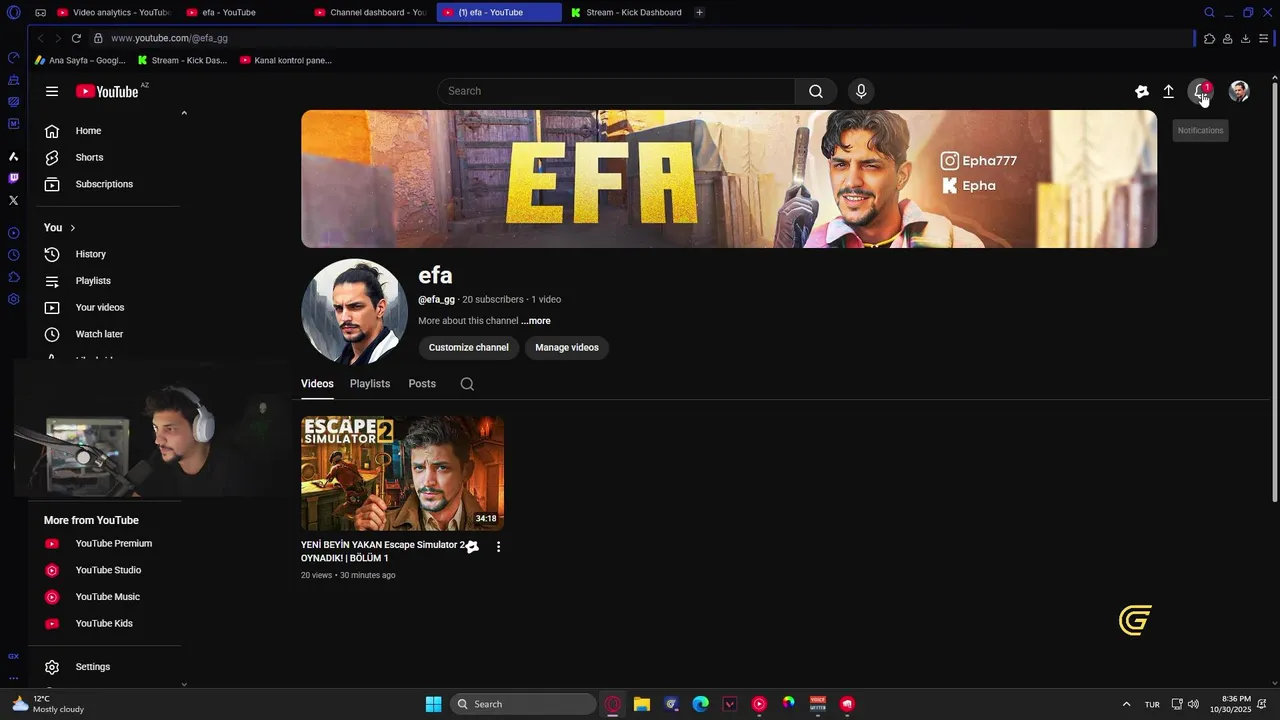Open the Notifications bell

point(1201,91)
